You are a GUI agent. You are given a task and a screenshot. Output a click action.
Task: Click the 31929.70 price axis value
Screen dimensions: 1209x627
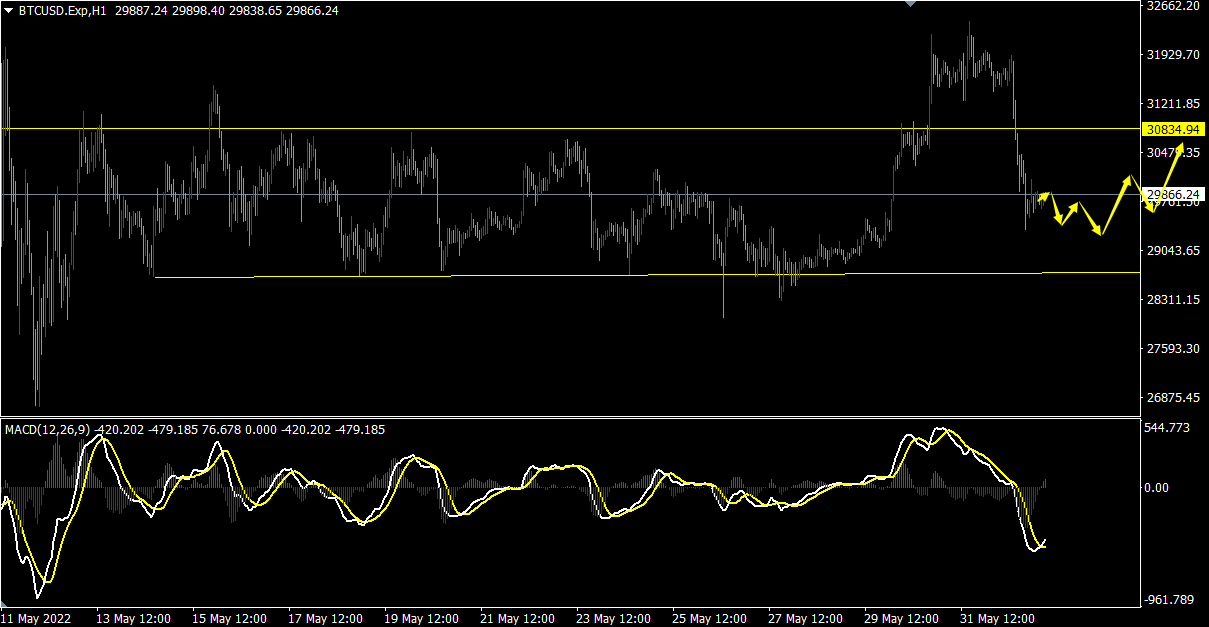click(x=1173, y=55)
